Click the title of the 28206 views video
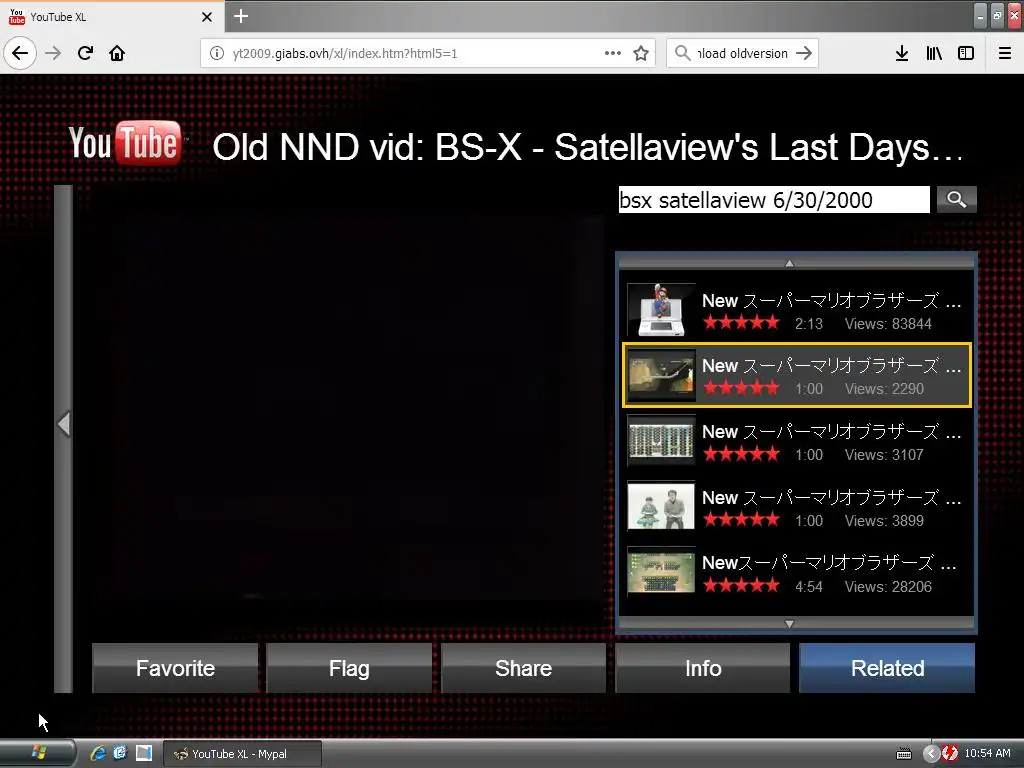The width and height of the screenshot is (1024, 768). [829, 563]
